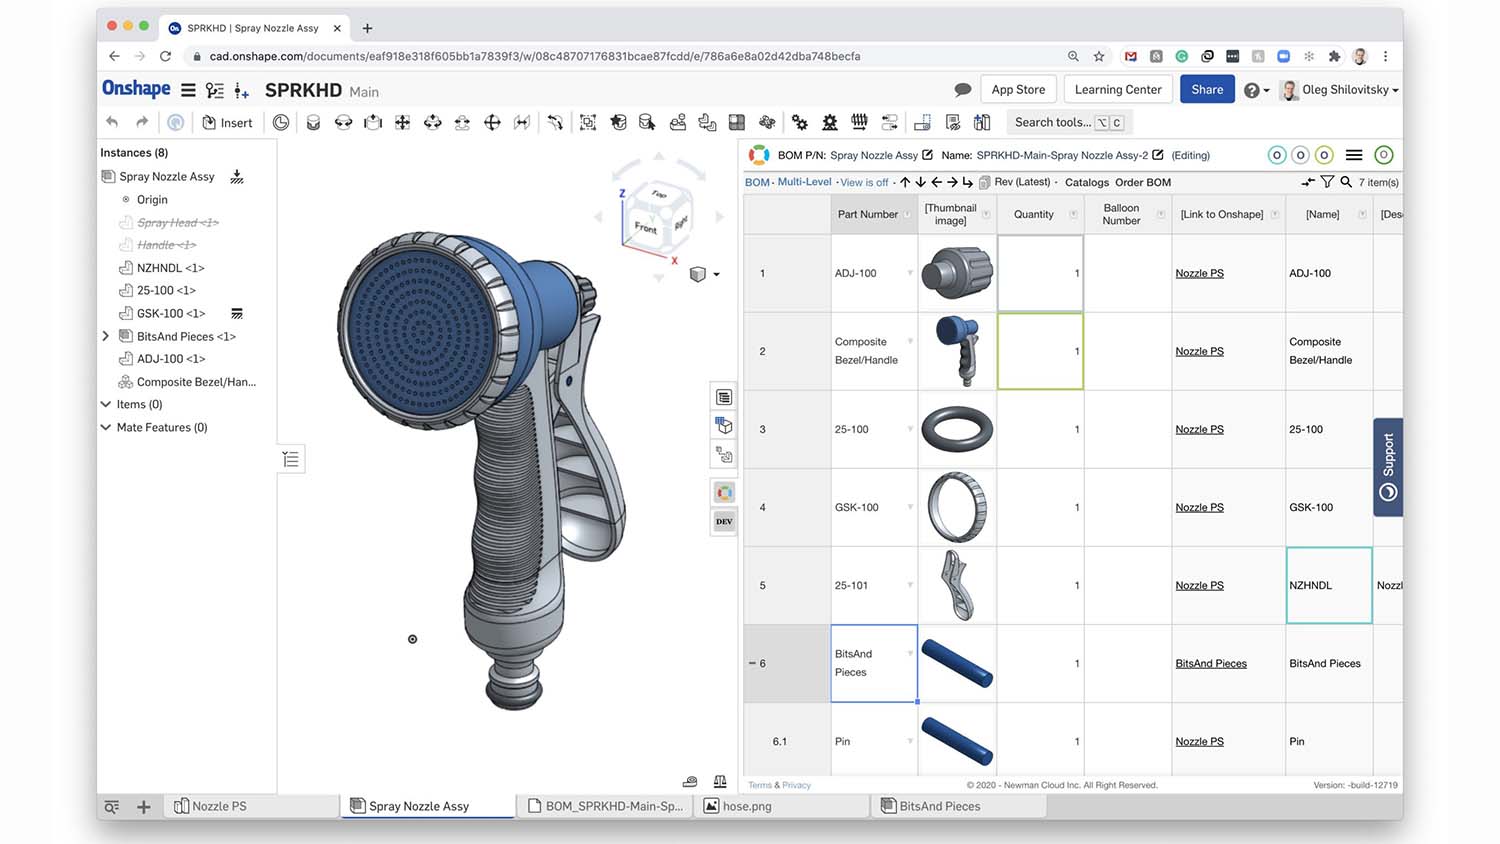Switch to the Nozzle PS tab
Viewport: 1500px width, 844px height.
(x=218, y=806)
